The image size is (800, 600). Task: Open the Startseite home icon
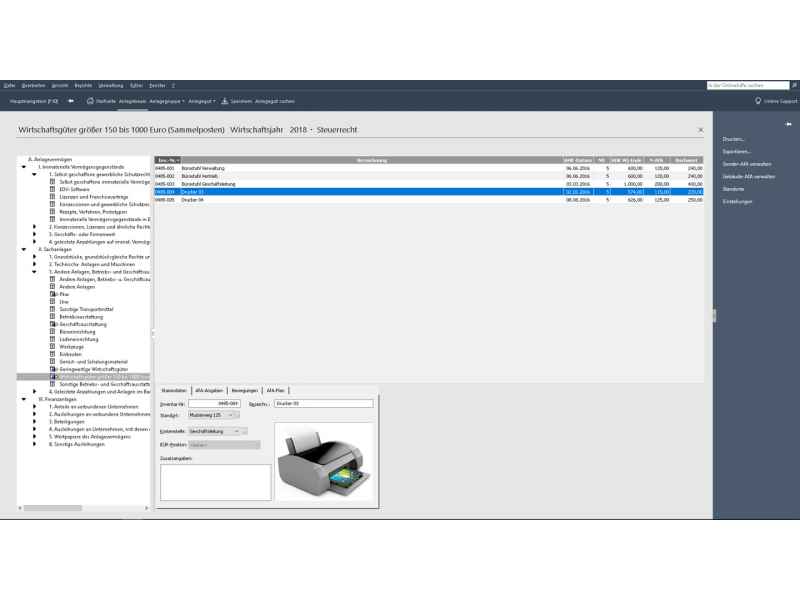(91, 101)
